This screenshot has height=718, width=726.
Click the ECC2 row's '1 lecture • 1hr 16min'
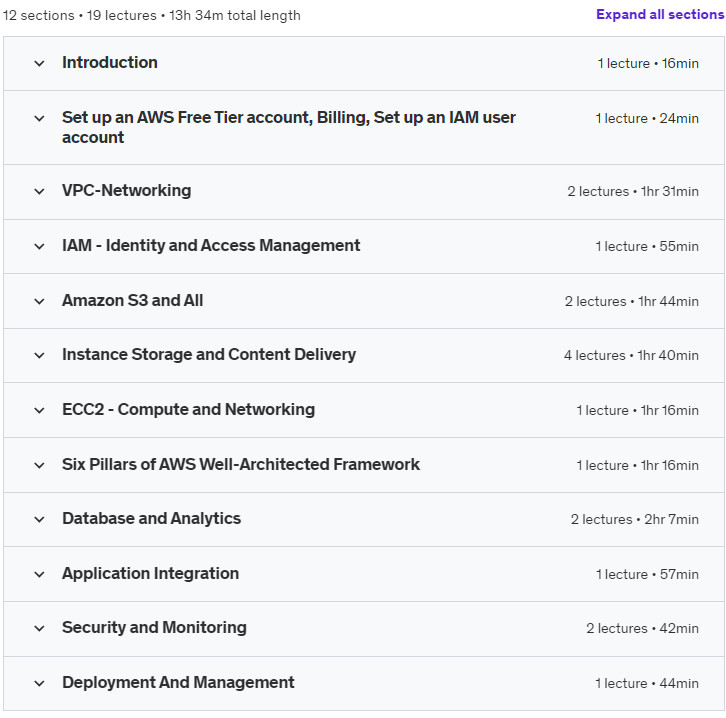point(638,411)
